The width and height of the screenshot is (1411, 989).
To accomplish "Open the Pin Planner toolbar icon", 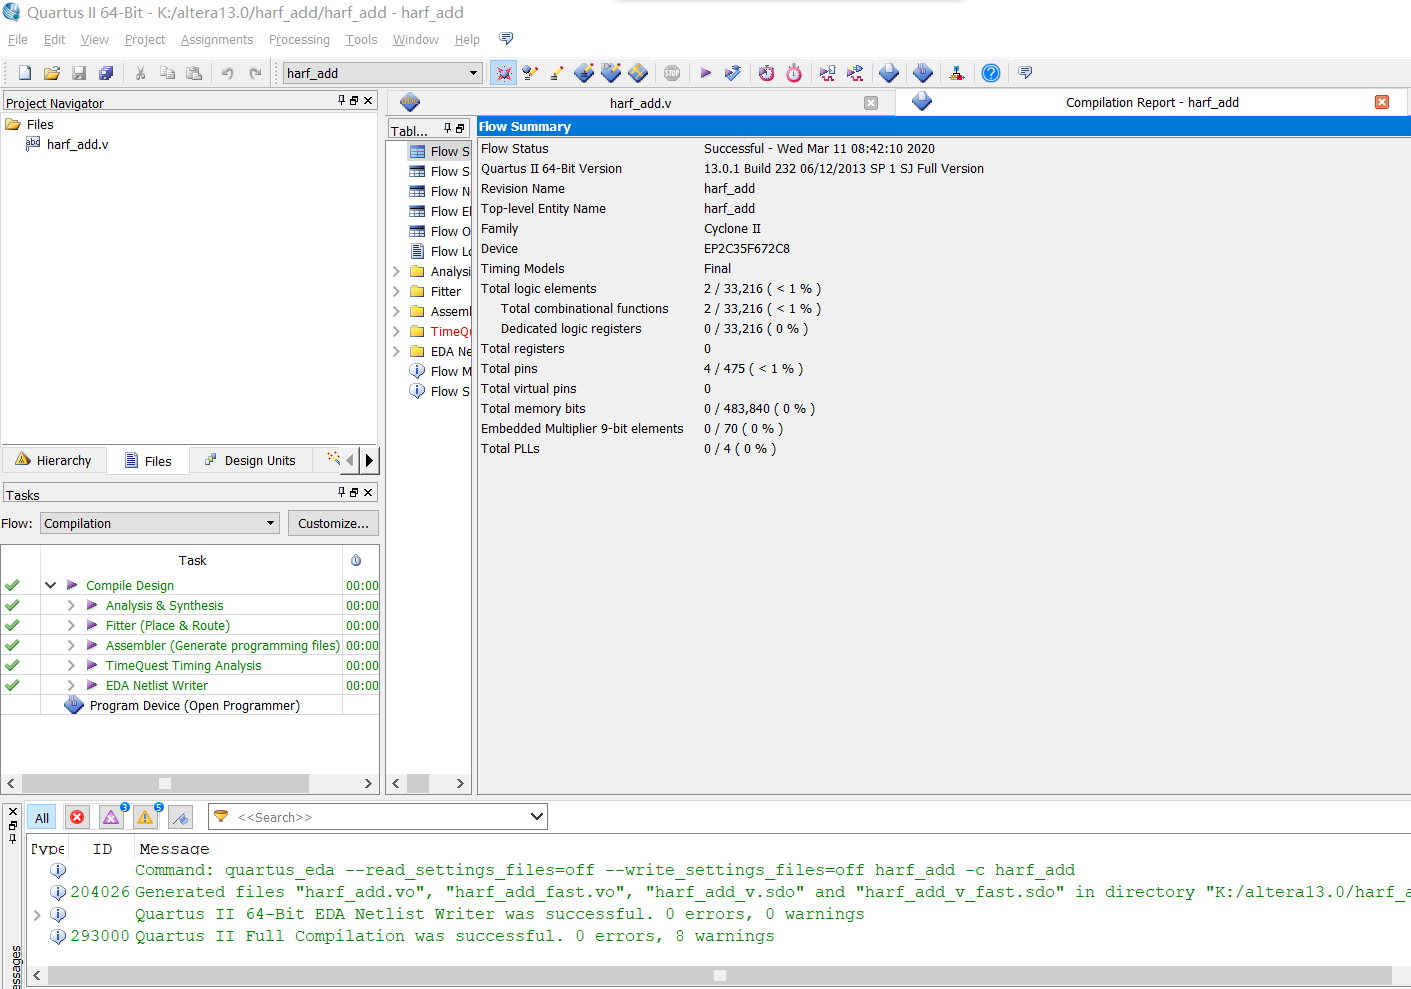I will tap(584, 73).
